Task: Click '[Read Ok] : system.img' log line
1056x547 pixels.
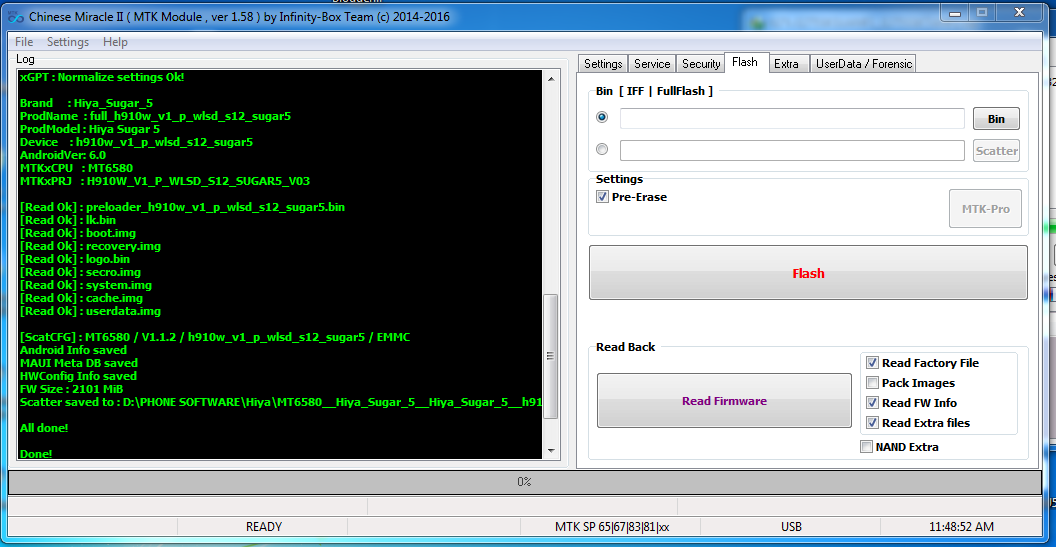Action: pyautogui.click(x=86, y=285)
